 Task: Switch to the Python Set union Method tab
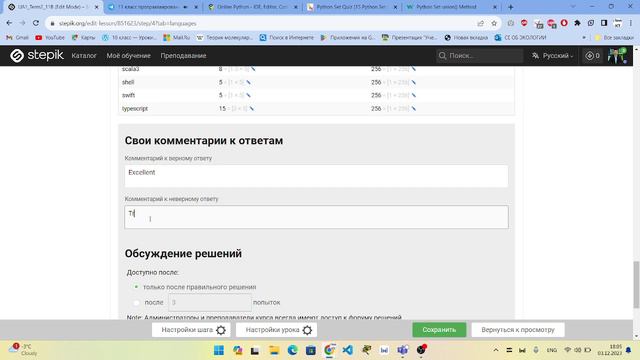pyautogui.click(x=451, y=7)
